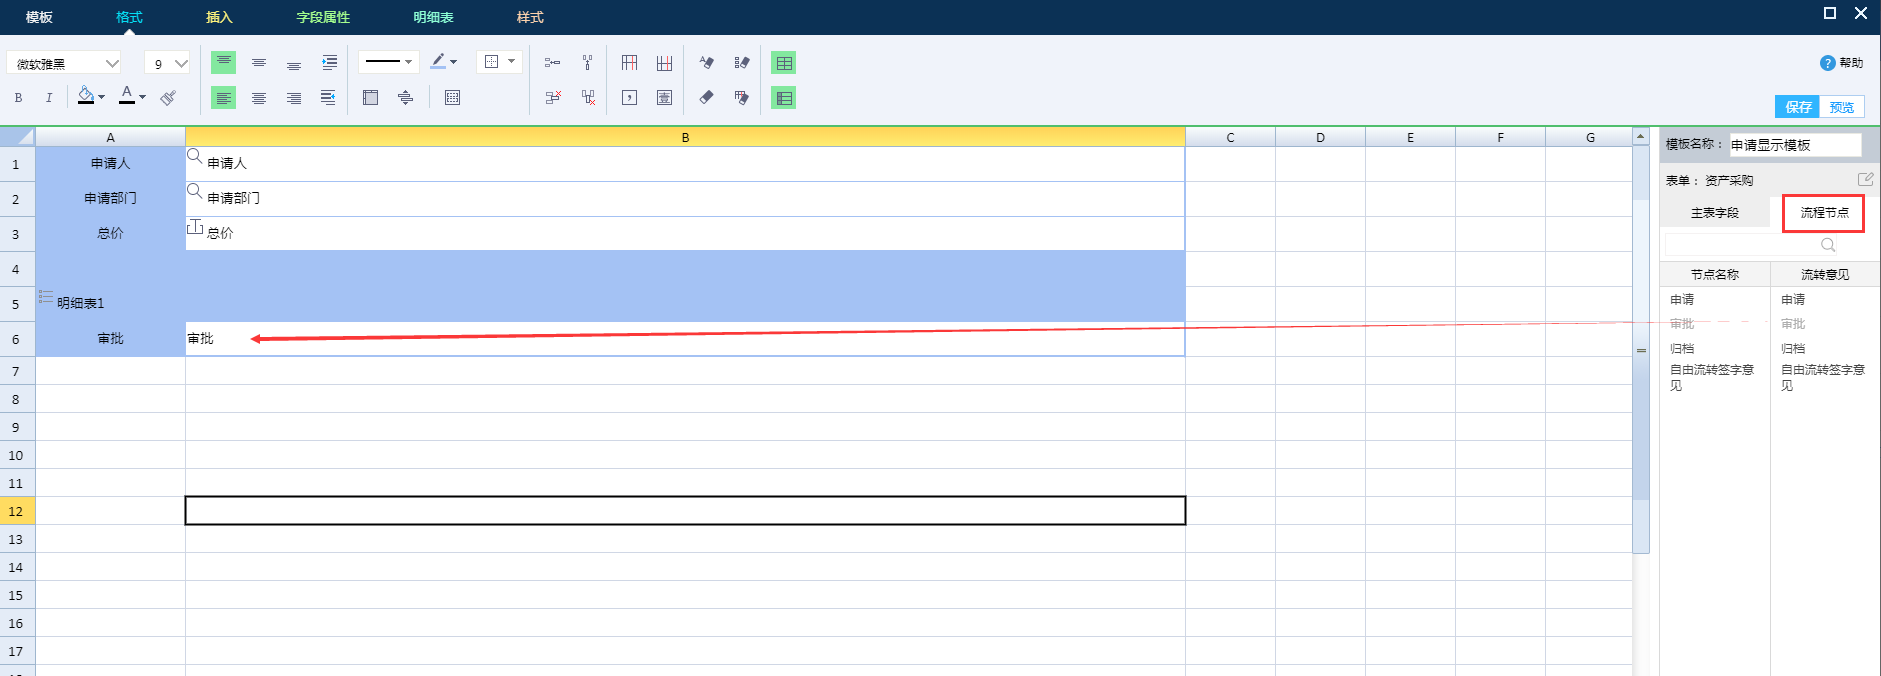Click the 模板名称 template name input field

1794,145
